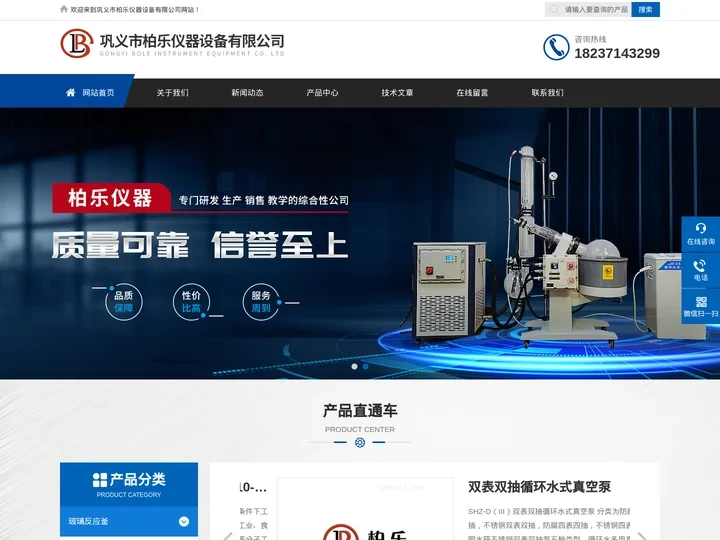The height and width of the screenshot is (540, 720).
Task: Click the company name 巩义市柏乐仪器设备有限公司
Action: coord(192,41)
